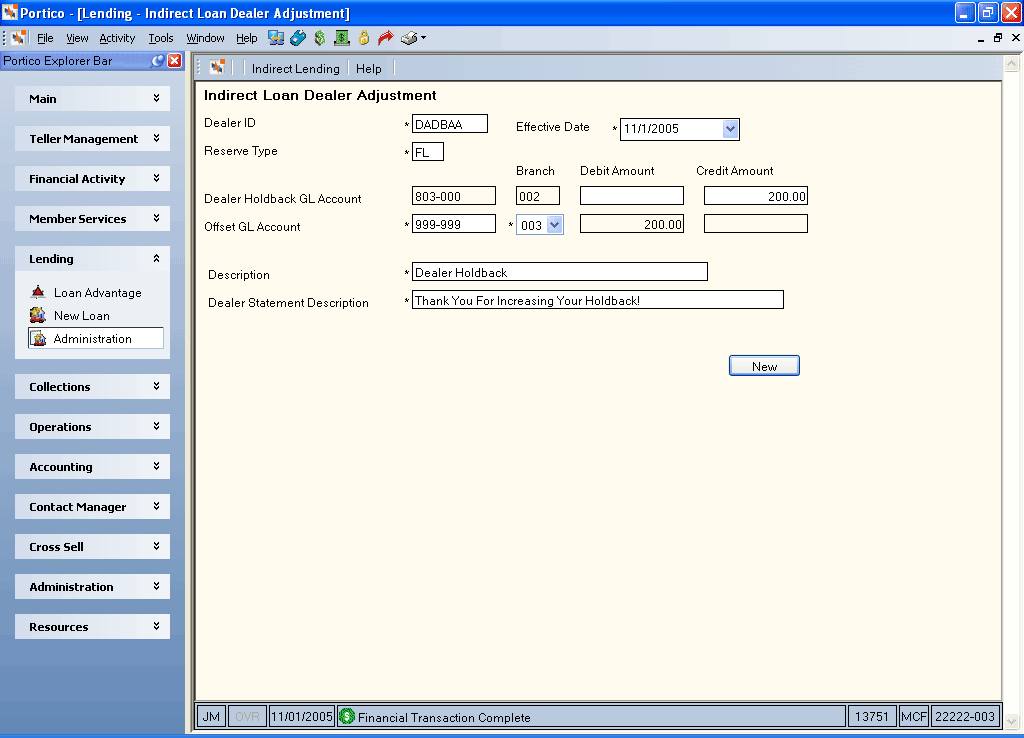This screenshot has width=1024, height=738.
Task: Expand the Administration section at sidebar bottom
Action: pyautogui.click(x=92, y=586)
